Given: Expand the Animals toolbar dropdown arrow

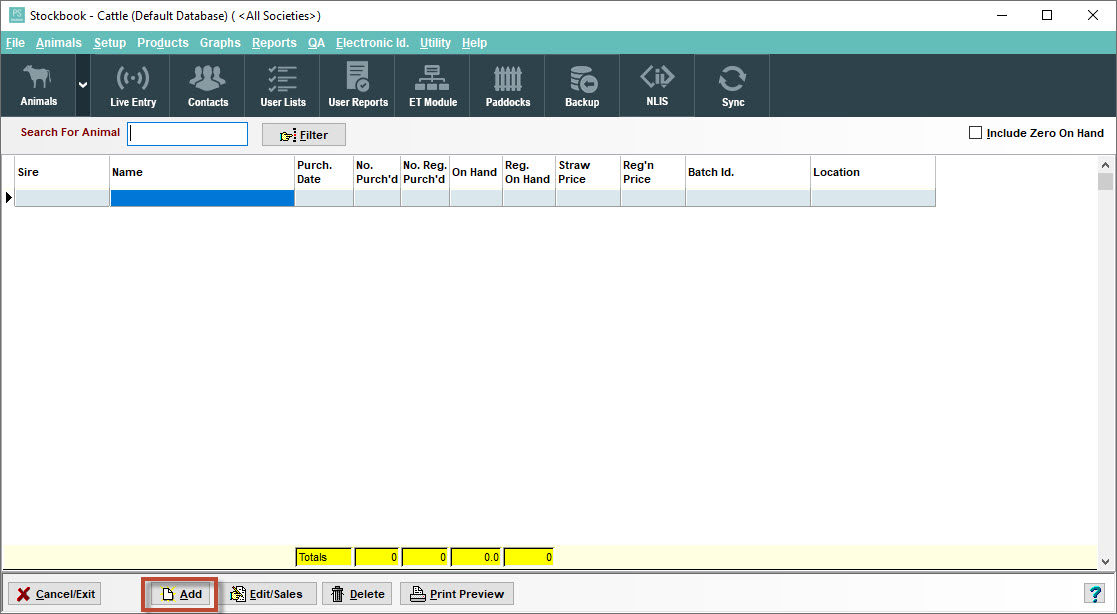Looking at the screenshot, I should [83, 85].
